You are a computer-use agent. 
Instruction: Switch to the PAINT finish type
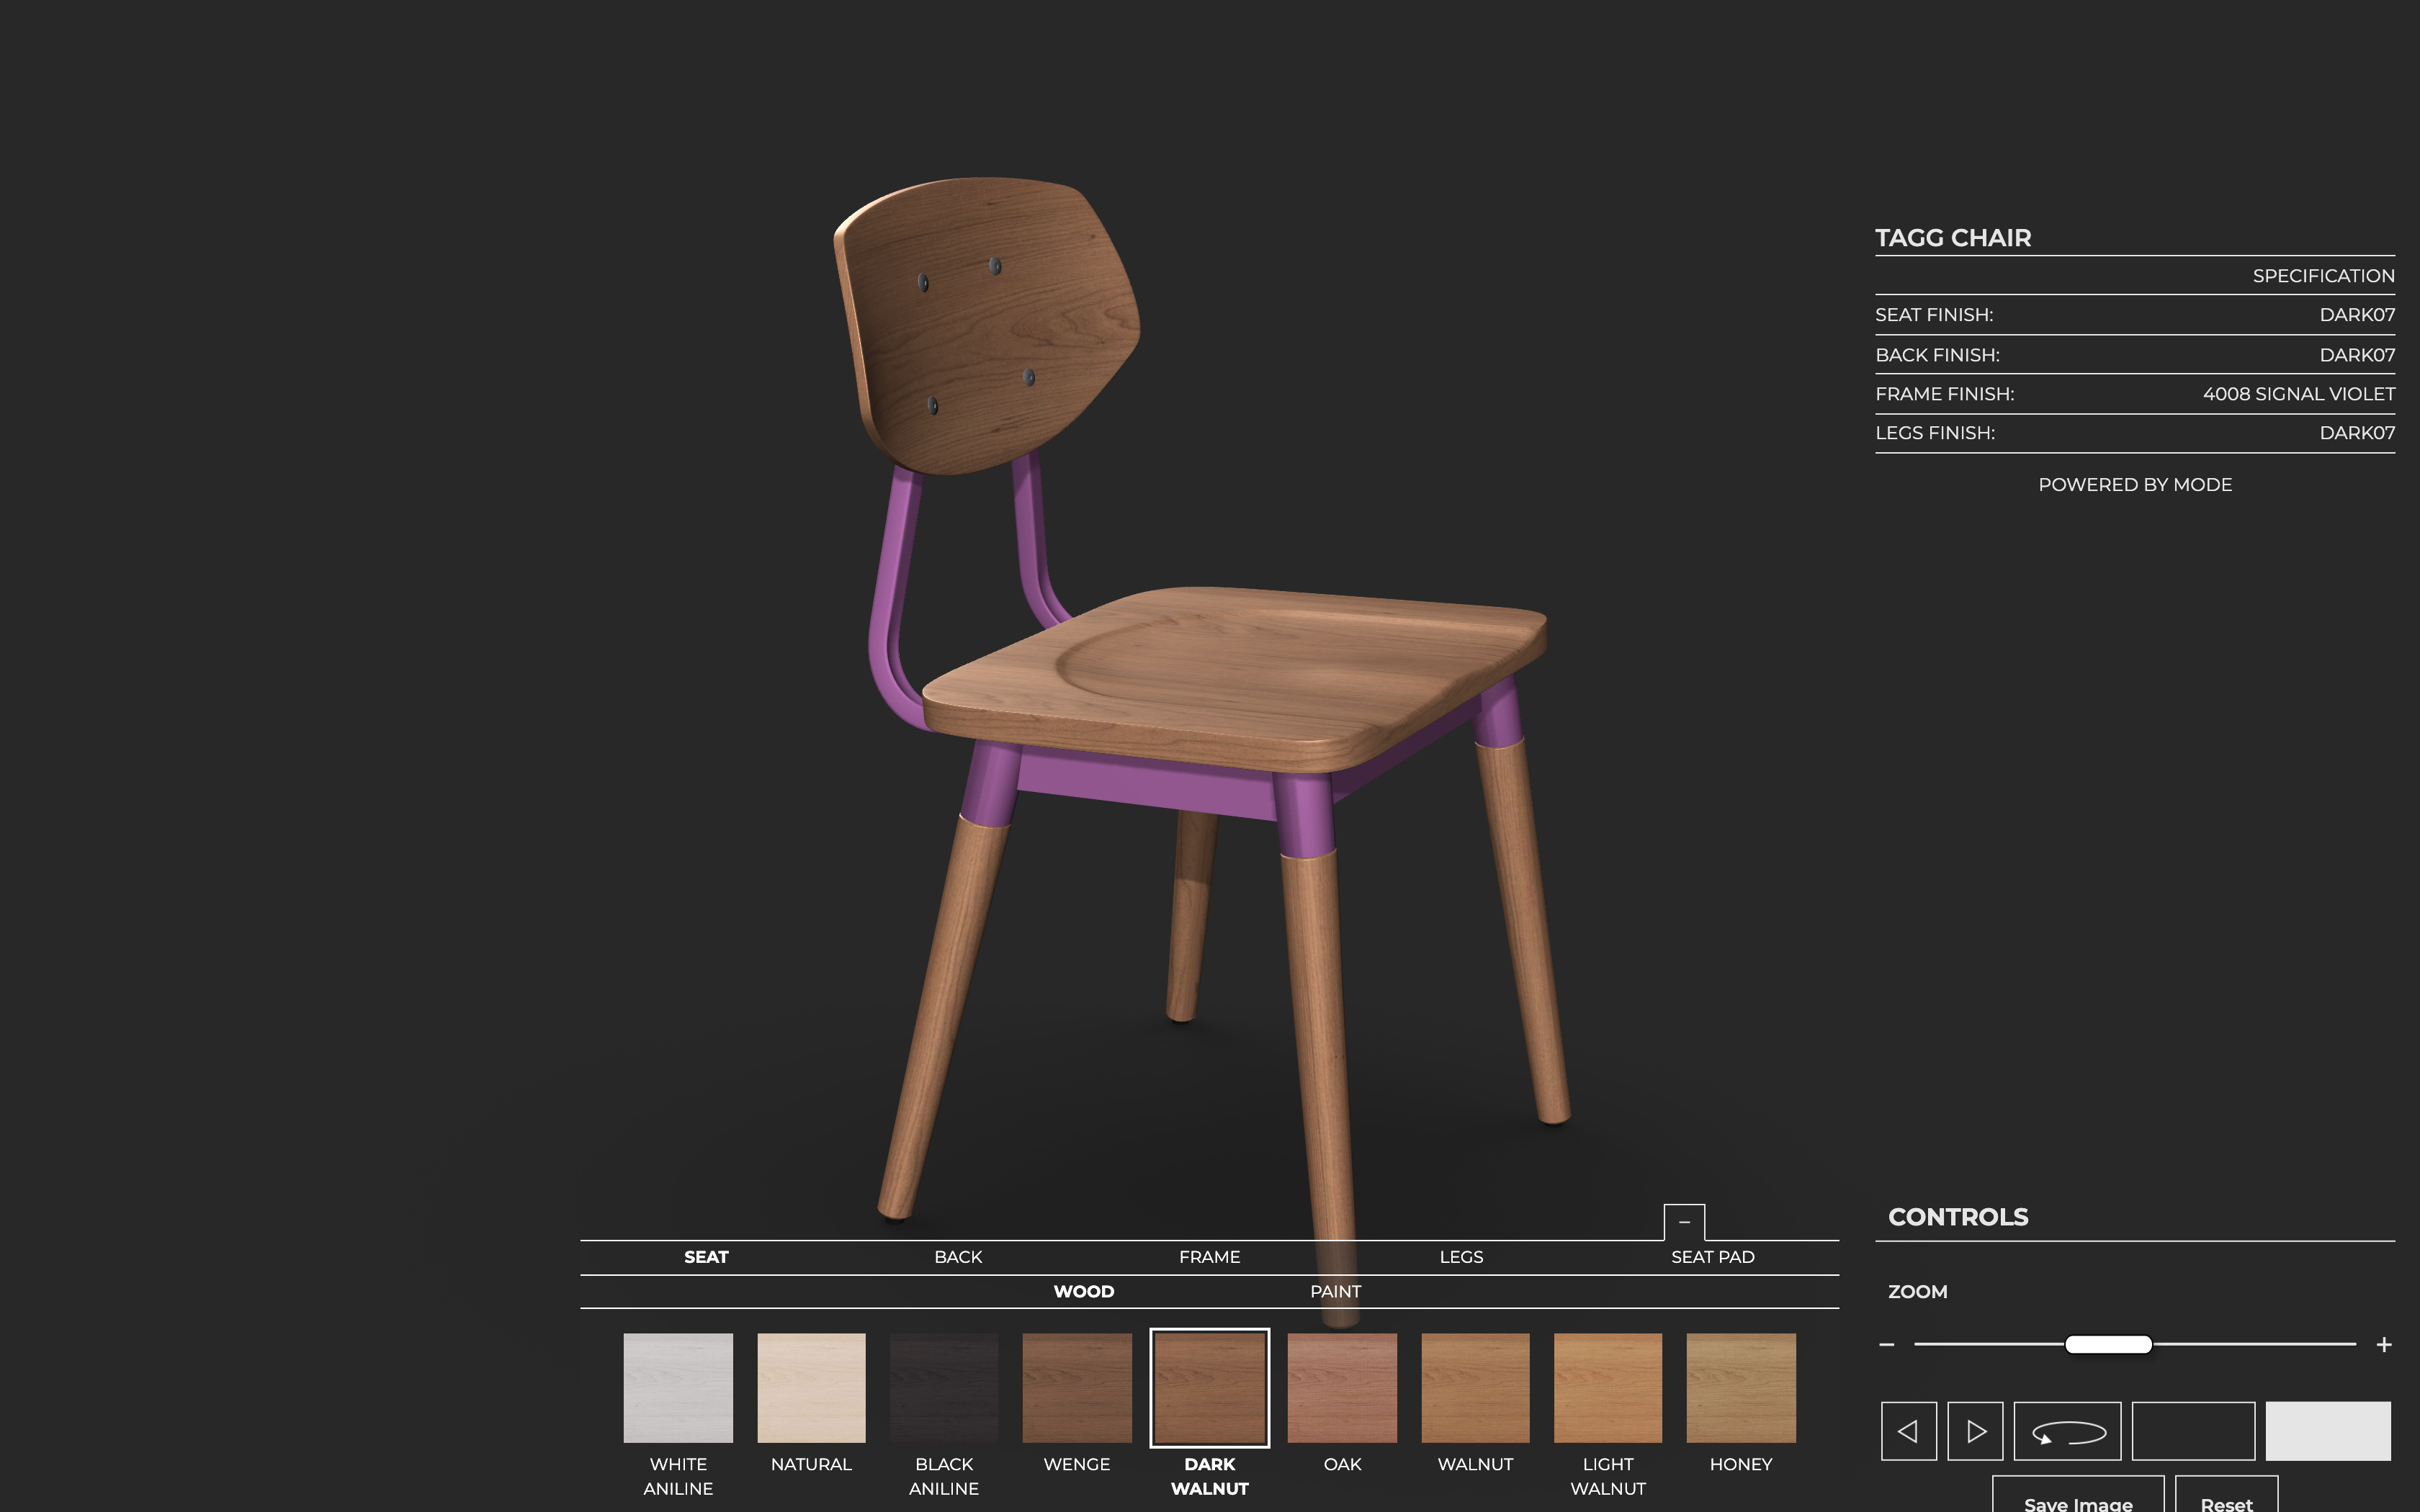click(1335, 1291)
